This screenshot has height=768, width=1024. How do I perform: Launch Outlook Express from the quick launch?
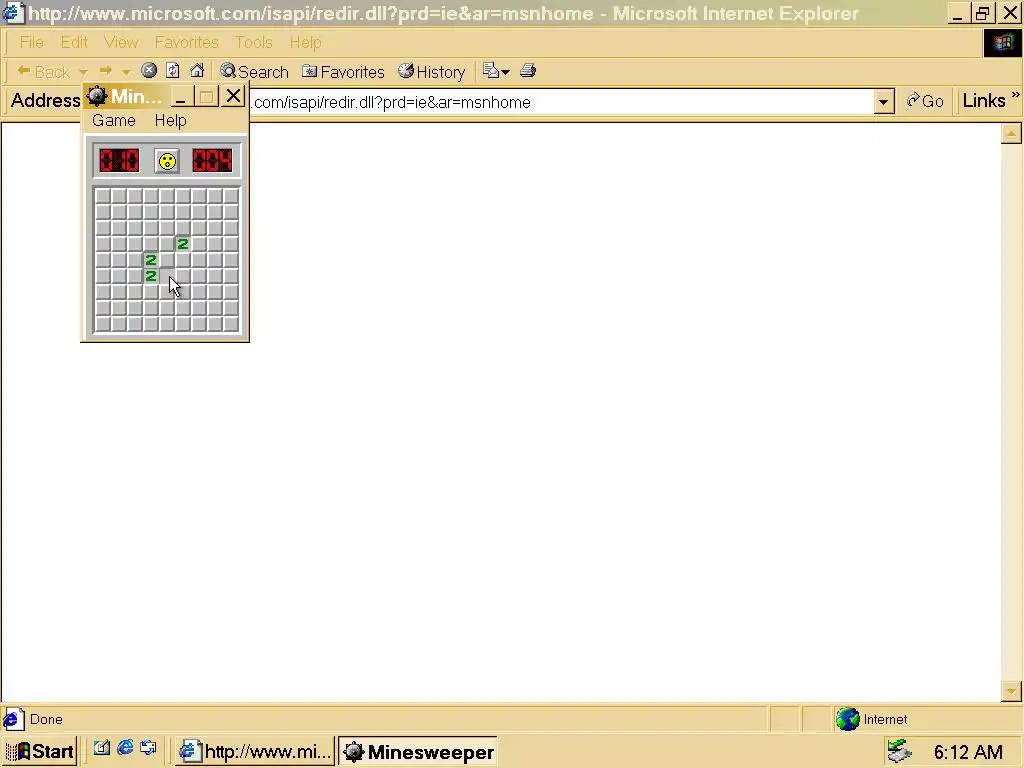click(148, 748)
